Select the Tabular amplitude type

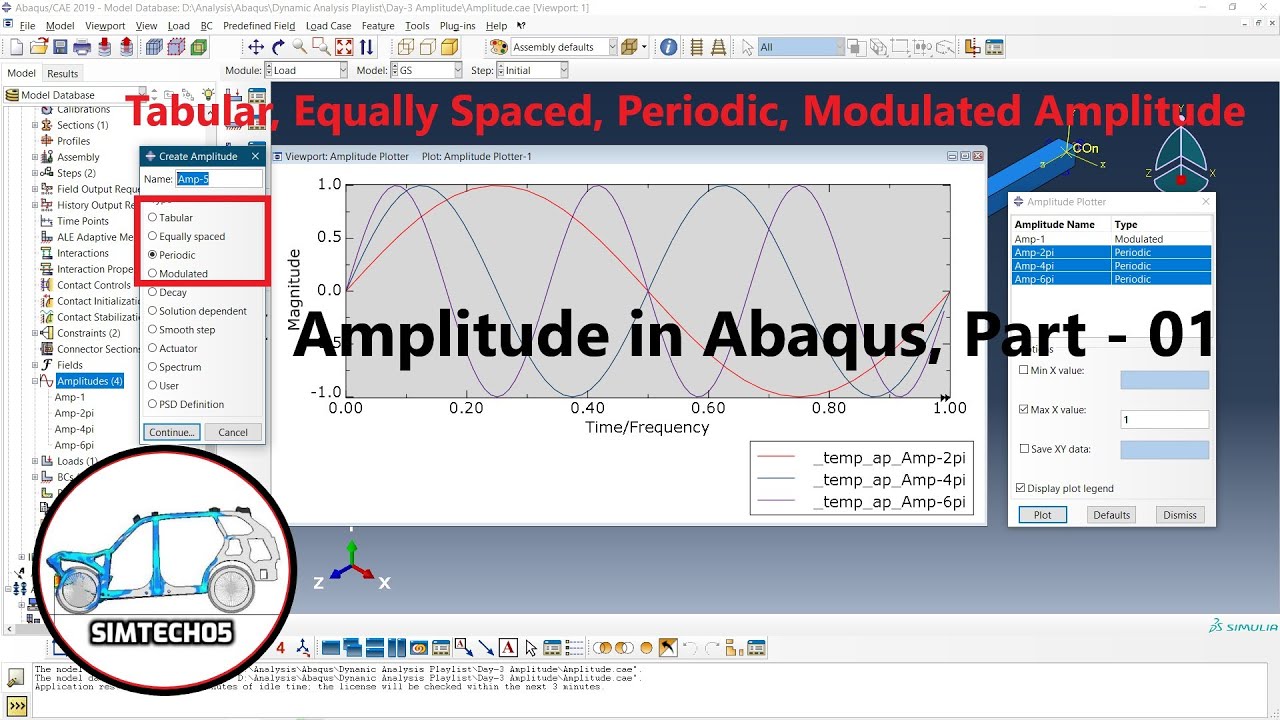point(170,217)
